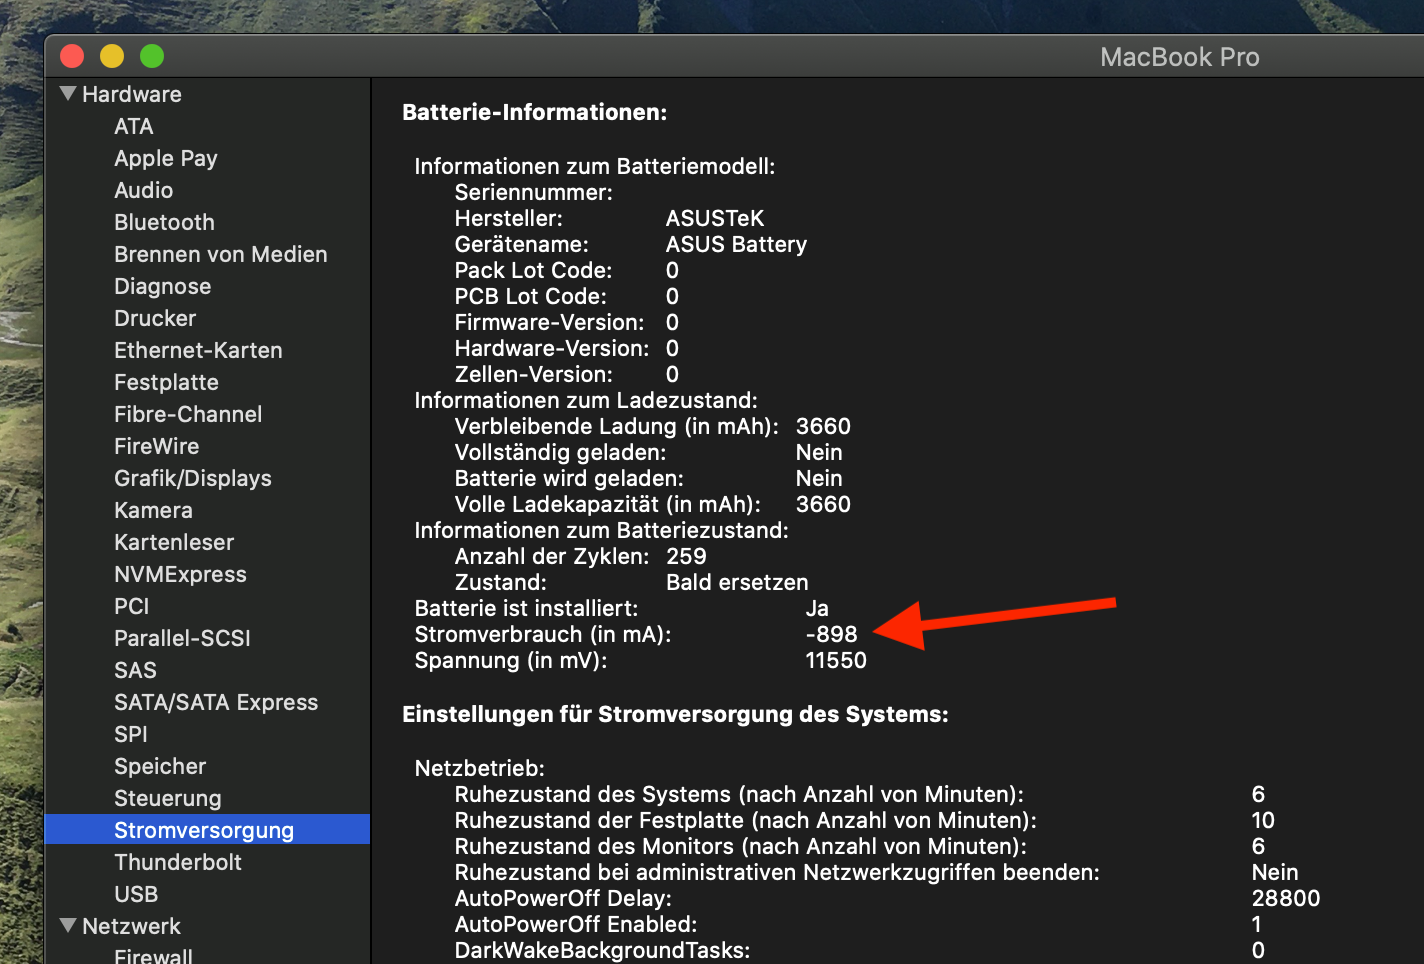Open the USB hardware entry

[136, 894]
